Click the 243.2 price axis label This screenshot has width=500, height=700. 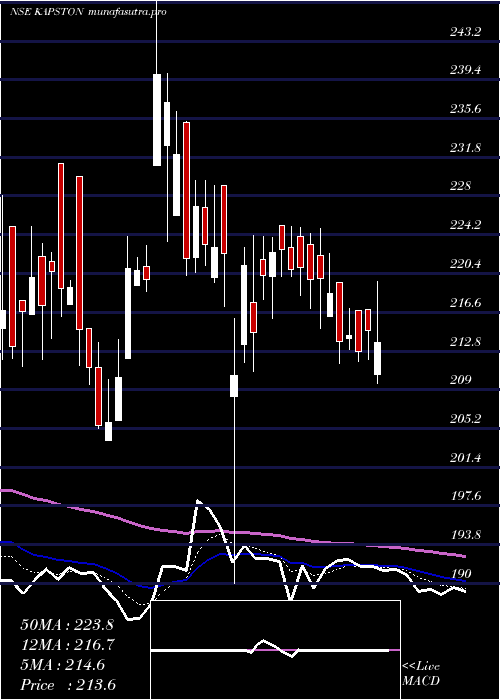[465, 32]
